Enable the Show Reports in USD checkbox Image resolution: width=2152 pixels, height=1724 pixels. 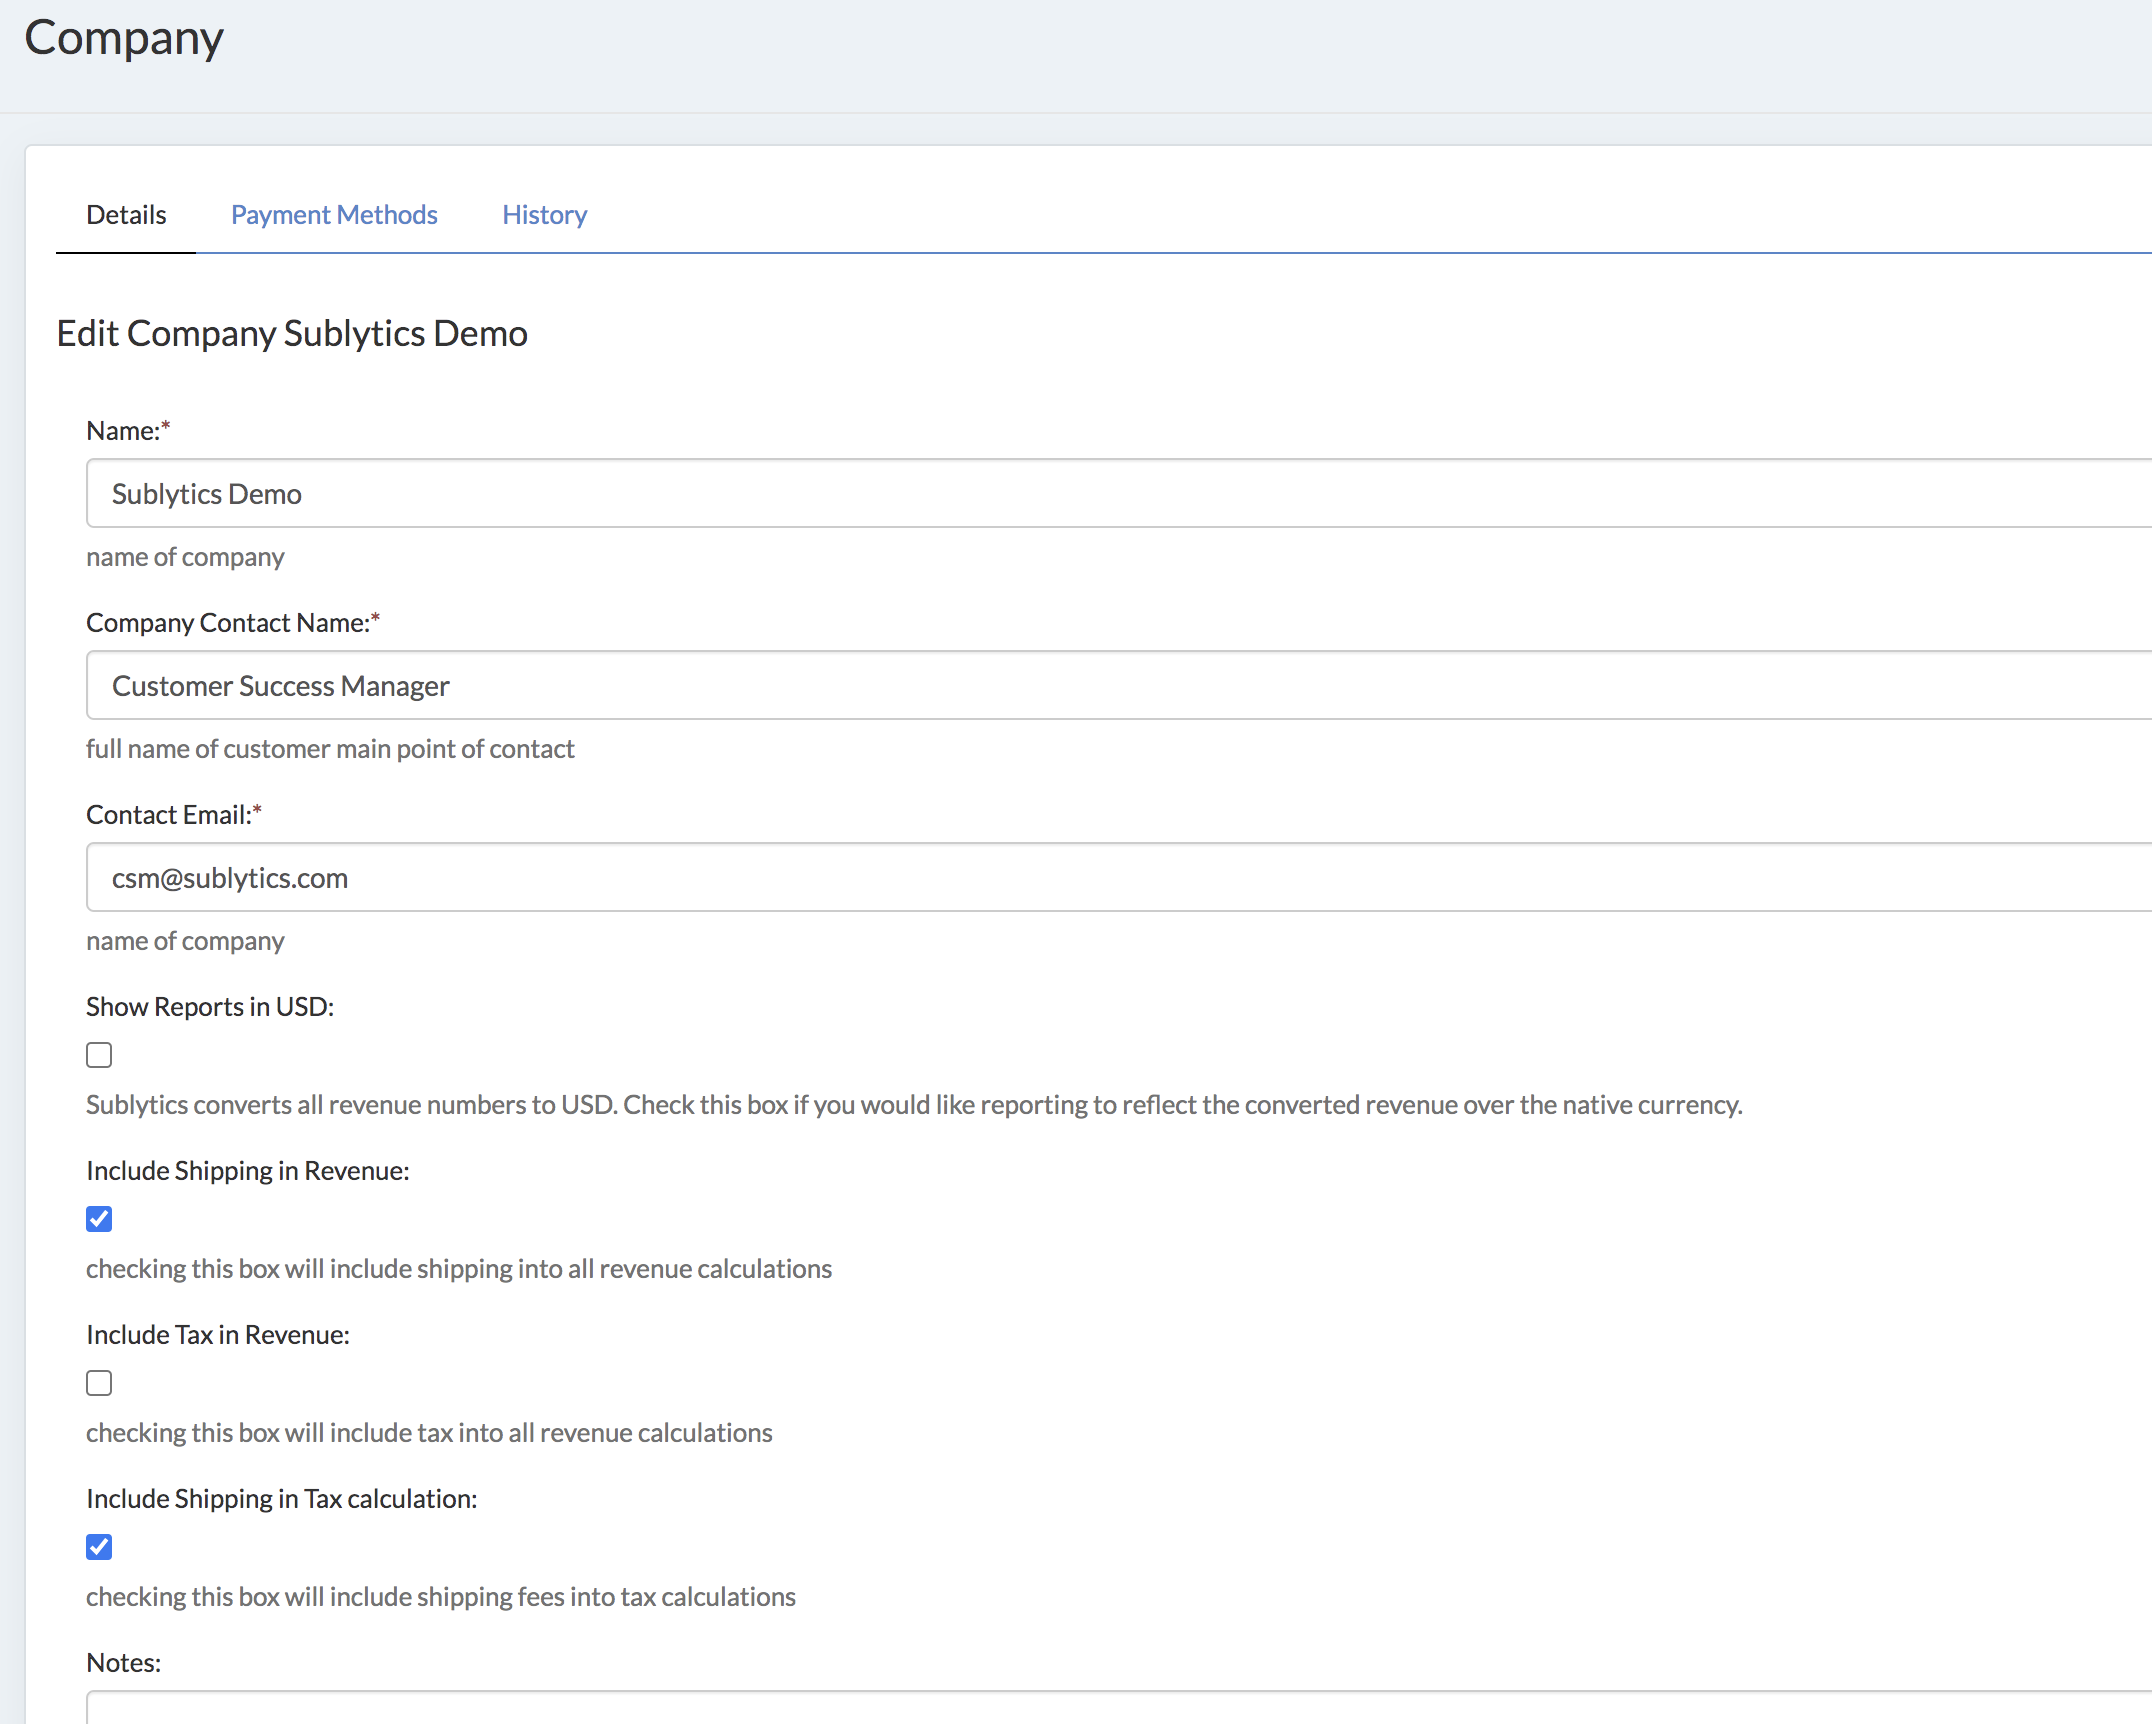click(x=99, y=1055)
